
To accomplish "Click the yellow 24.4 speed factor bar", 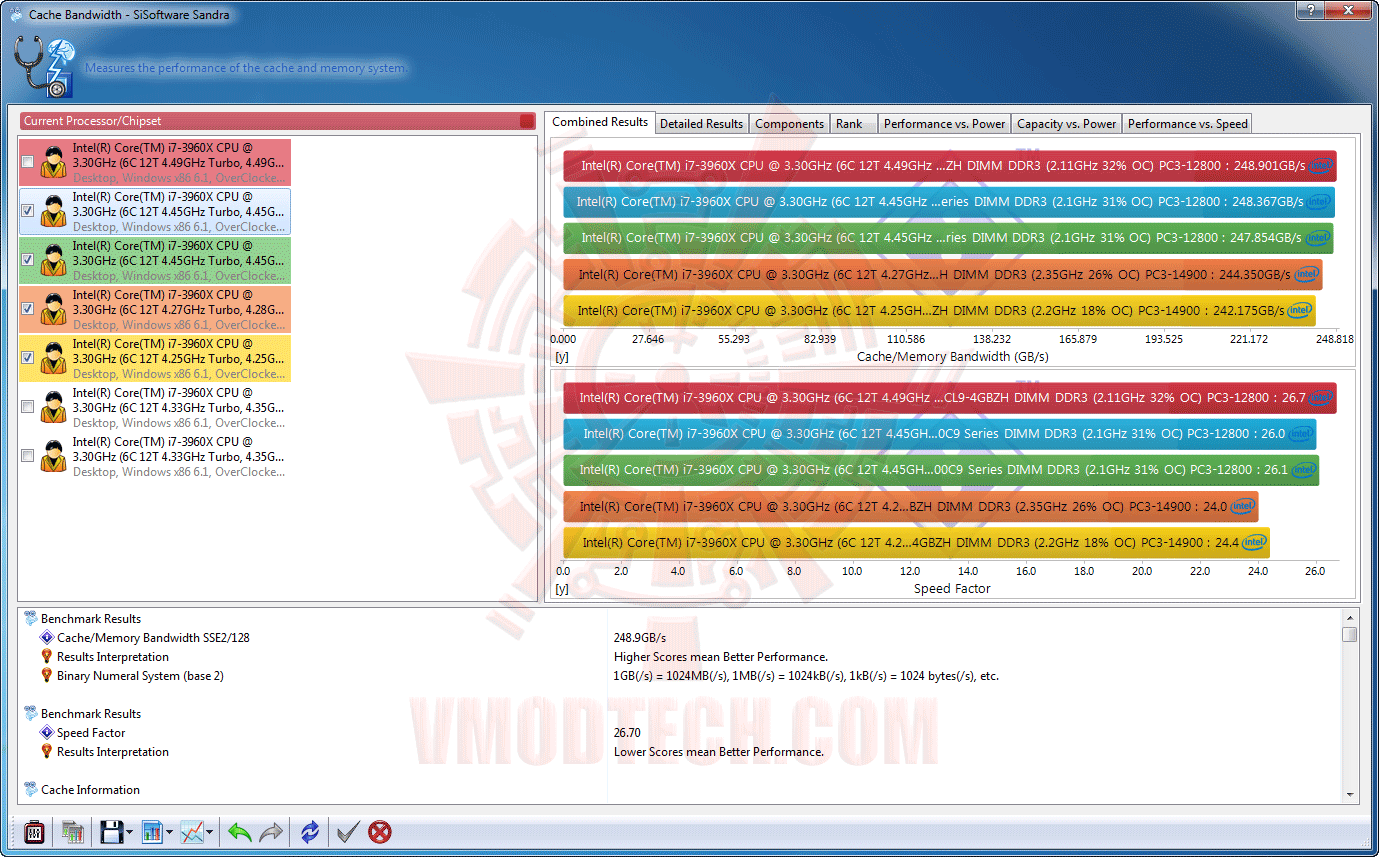I will tap(916, 542).
